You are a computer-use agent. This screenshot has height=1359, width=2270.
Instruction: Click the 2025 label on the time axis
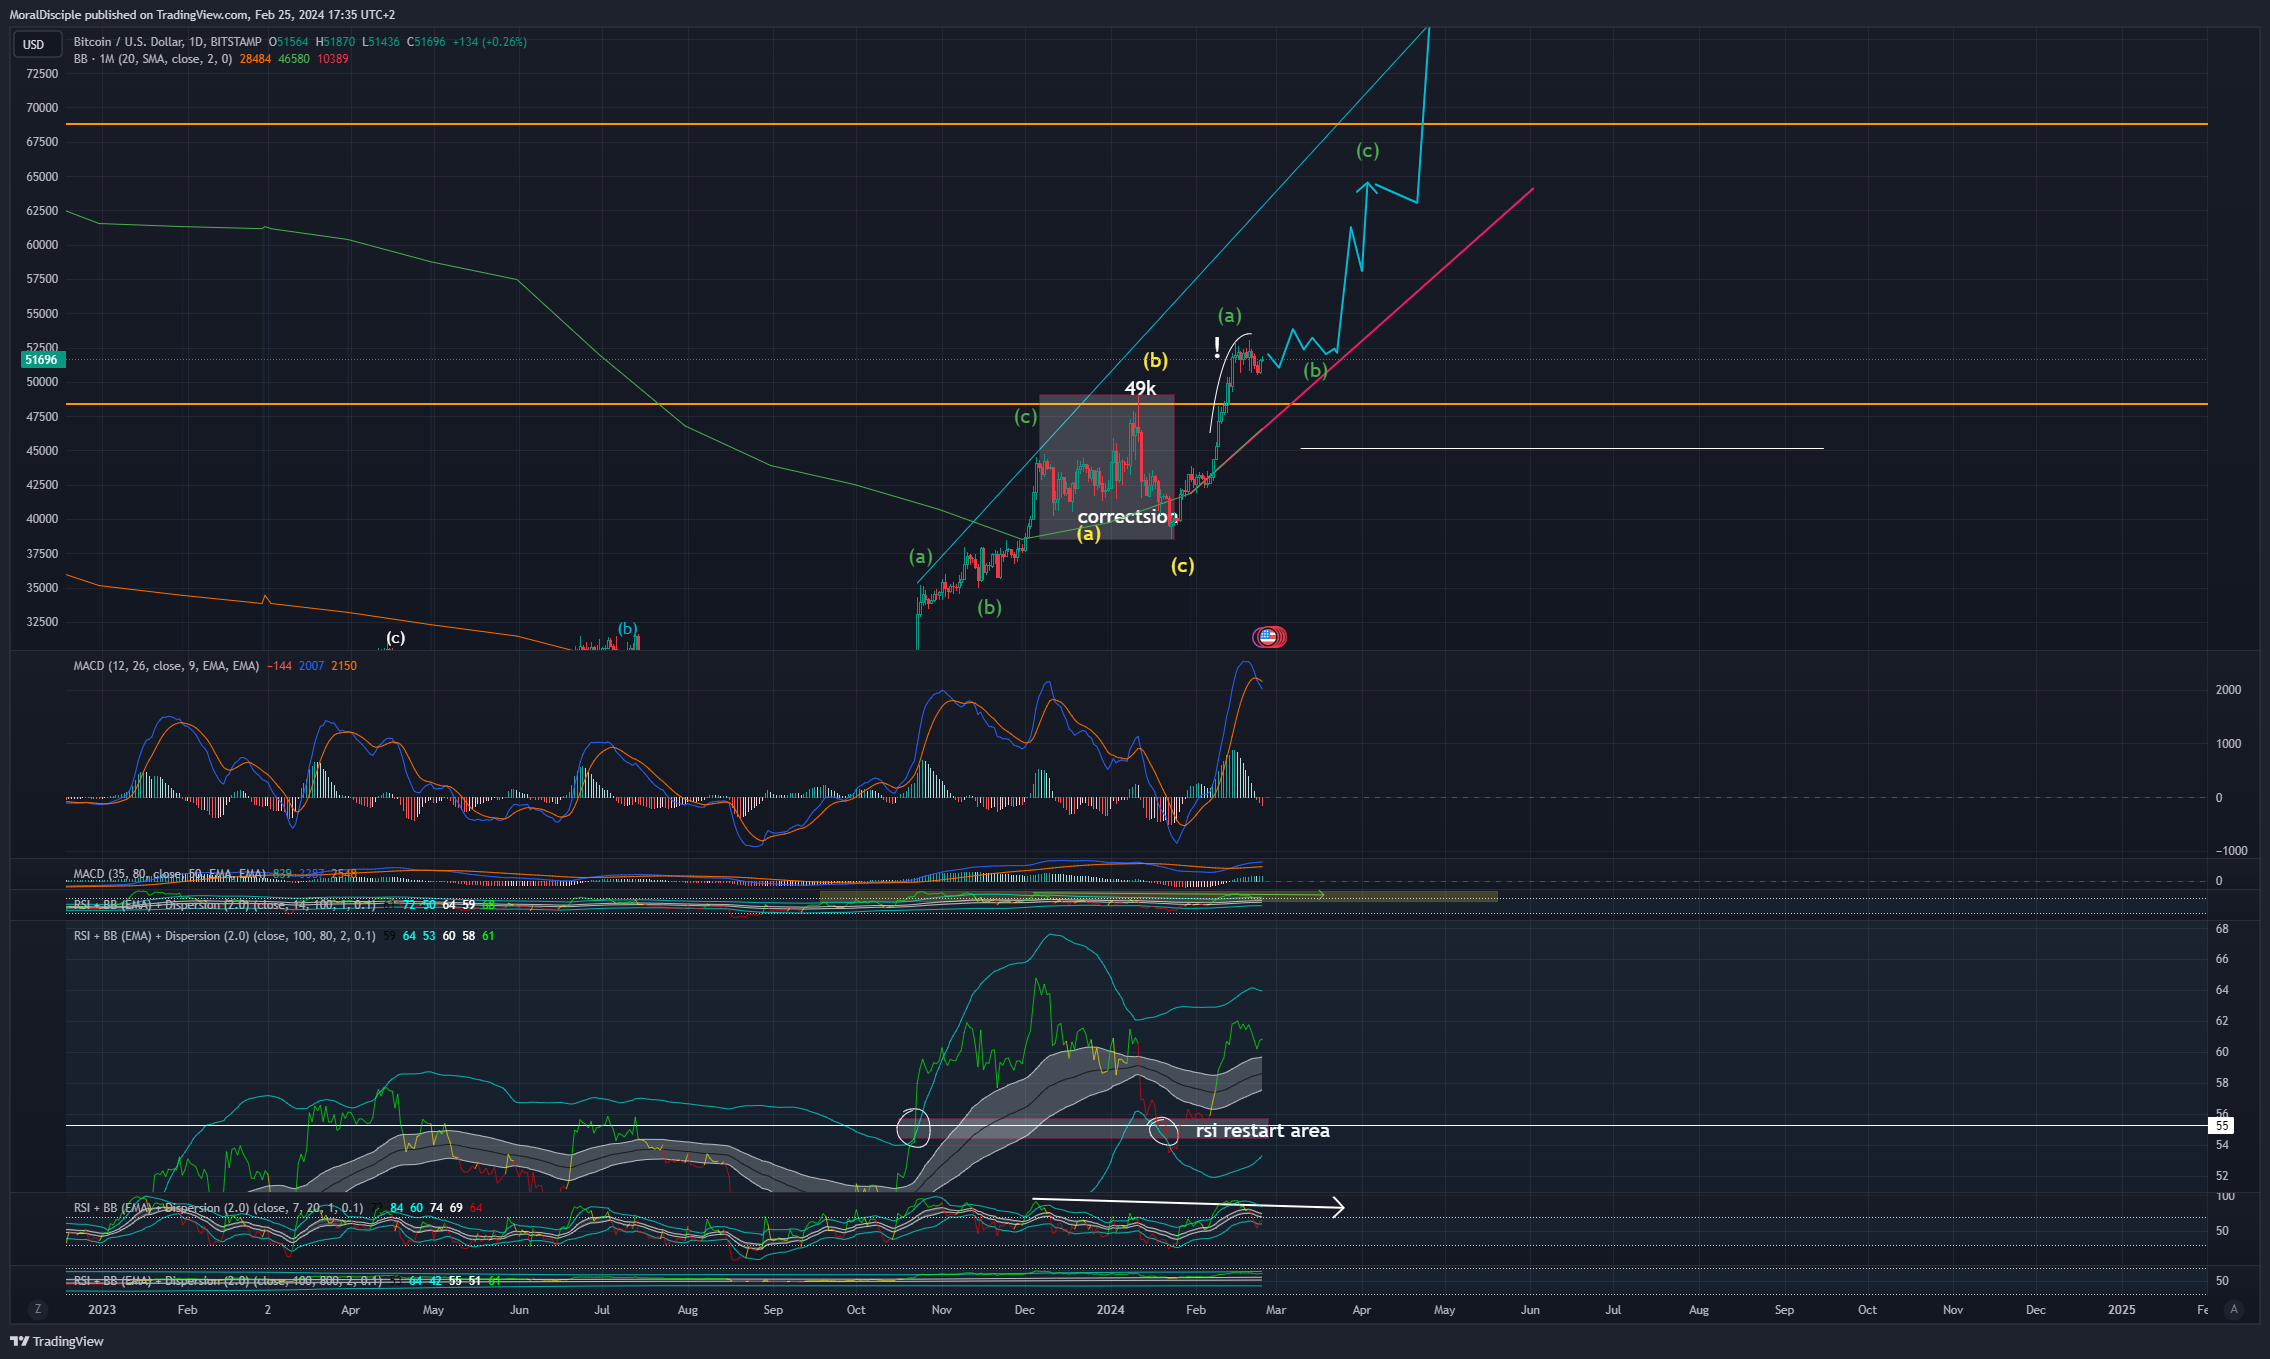[2121, 1309]
